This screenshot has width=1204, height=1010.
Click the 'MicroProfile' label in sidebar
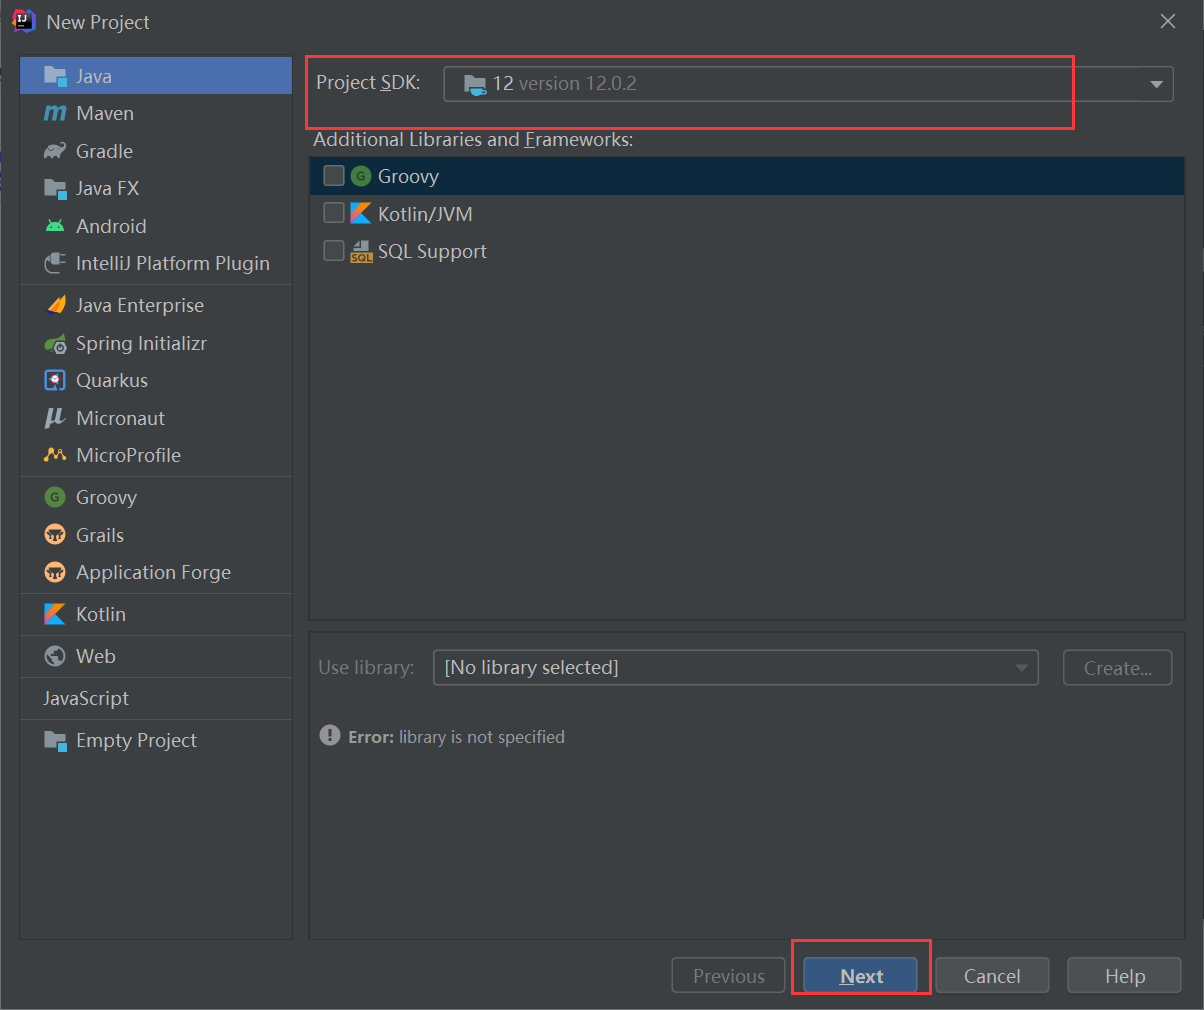point(128,455)
